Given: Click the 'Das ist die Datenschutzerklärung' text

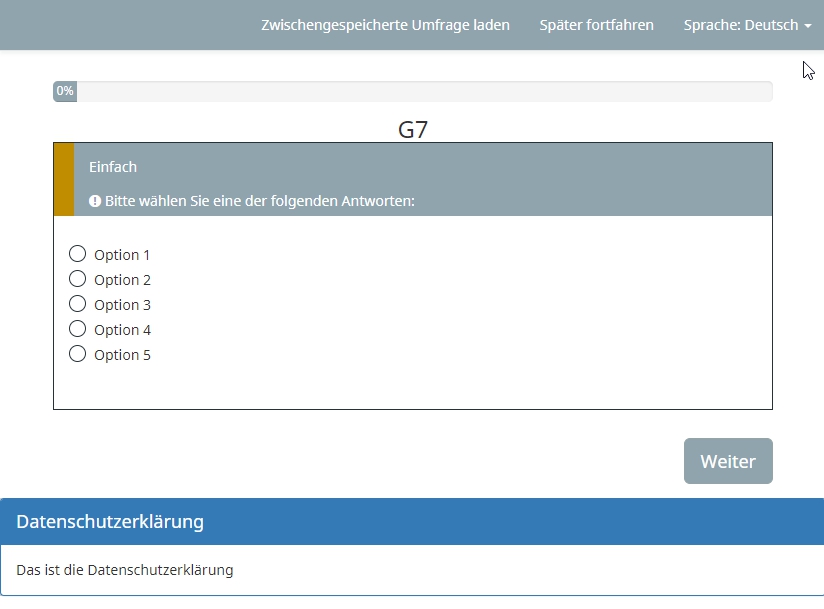Looking at the screenshot, I should (x=125, y=570).
